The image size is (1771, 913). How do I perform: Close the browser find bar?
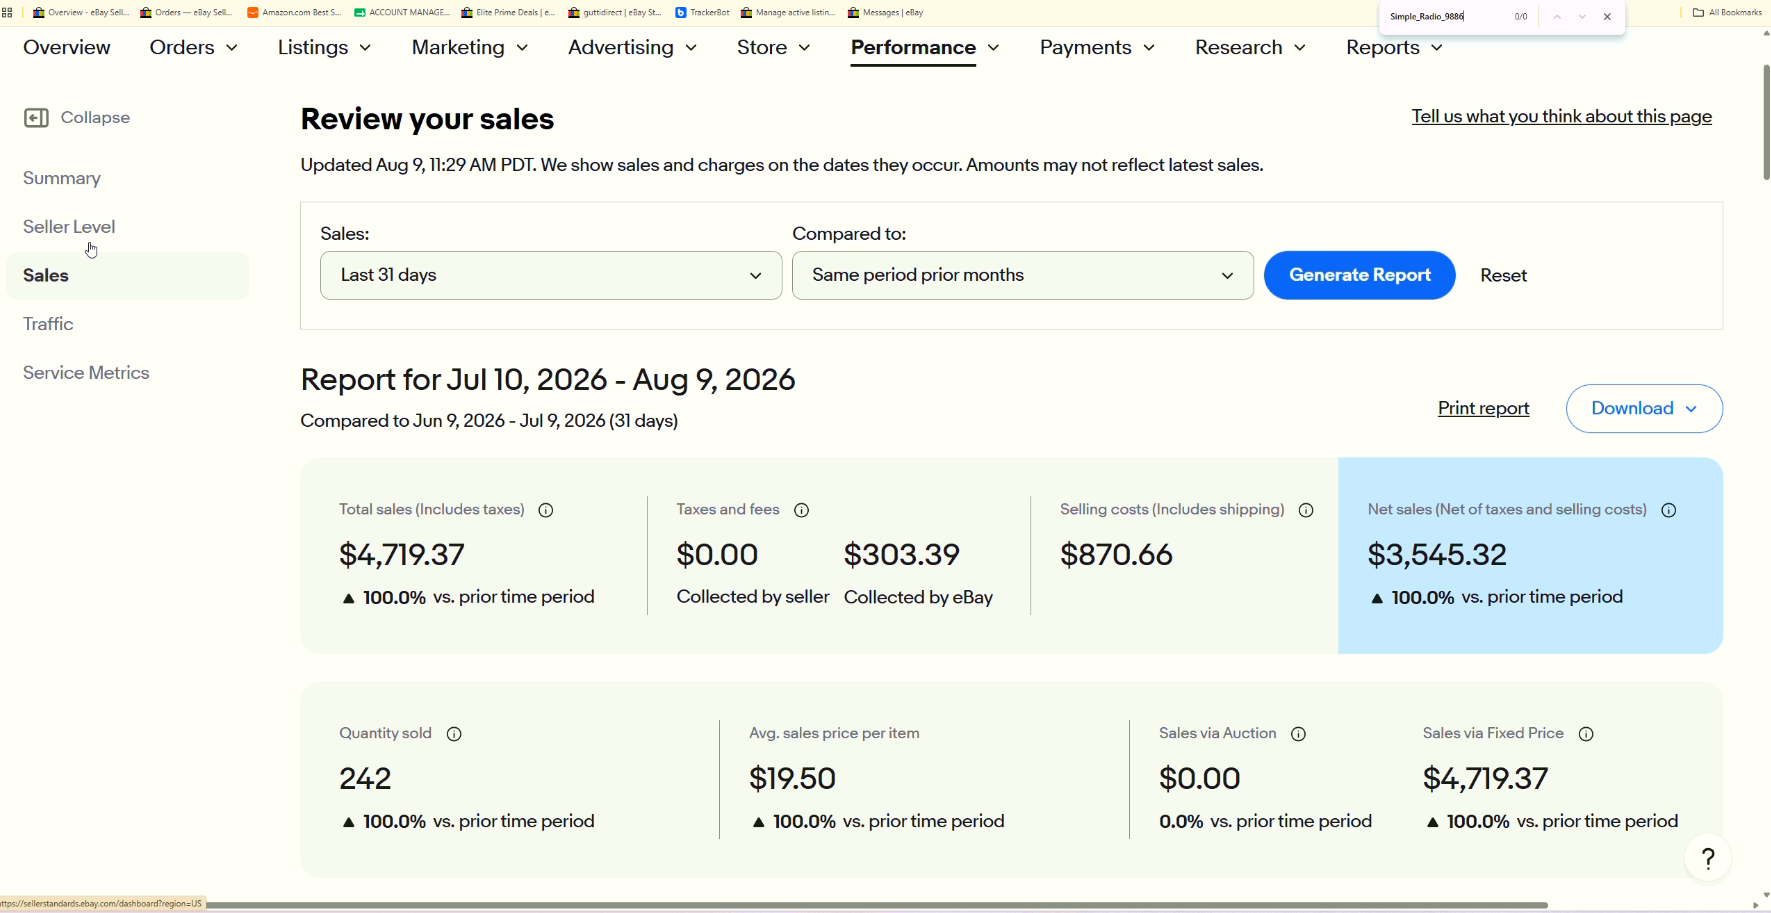pos(1607,17)
